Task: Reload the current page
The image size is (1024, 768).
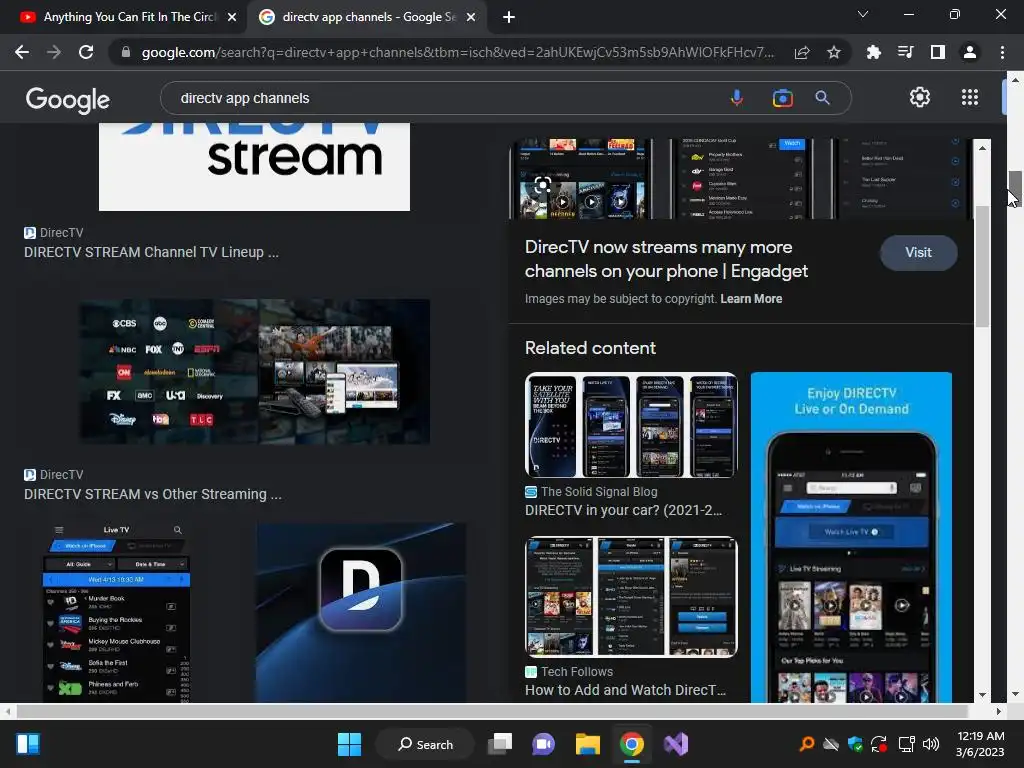Action: coord(86,52)
